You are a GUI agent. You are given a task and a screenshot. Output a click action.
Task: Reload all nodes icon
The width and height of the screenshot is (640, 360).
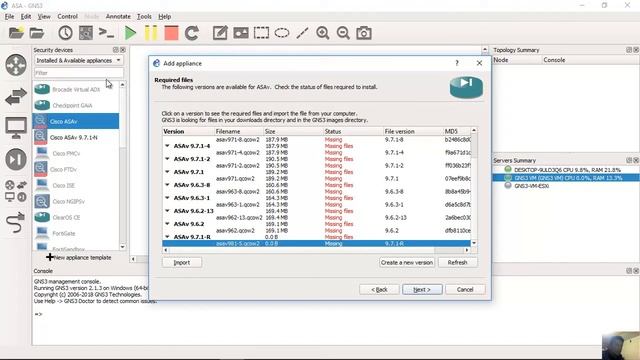[192, 33]
